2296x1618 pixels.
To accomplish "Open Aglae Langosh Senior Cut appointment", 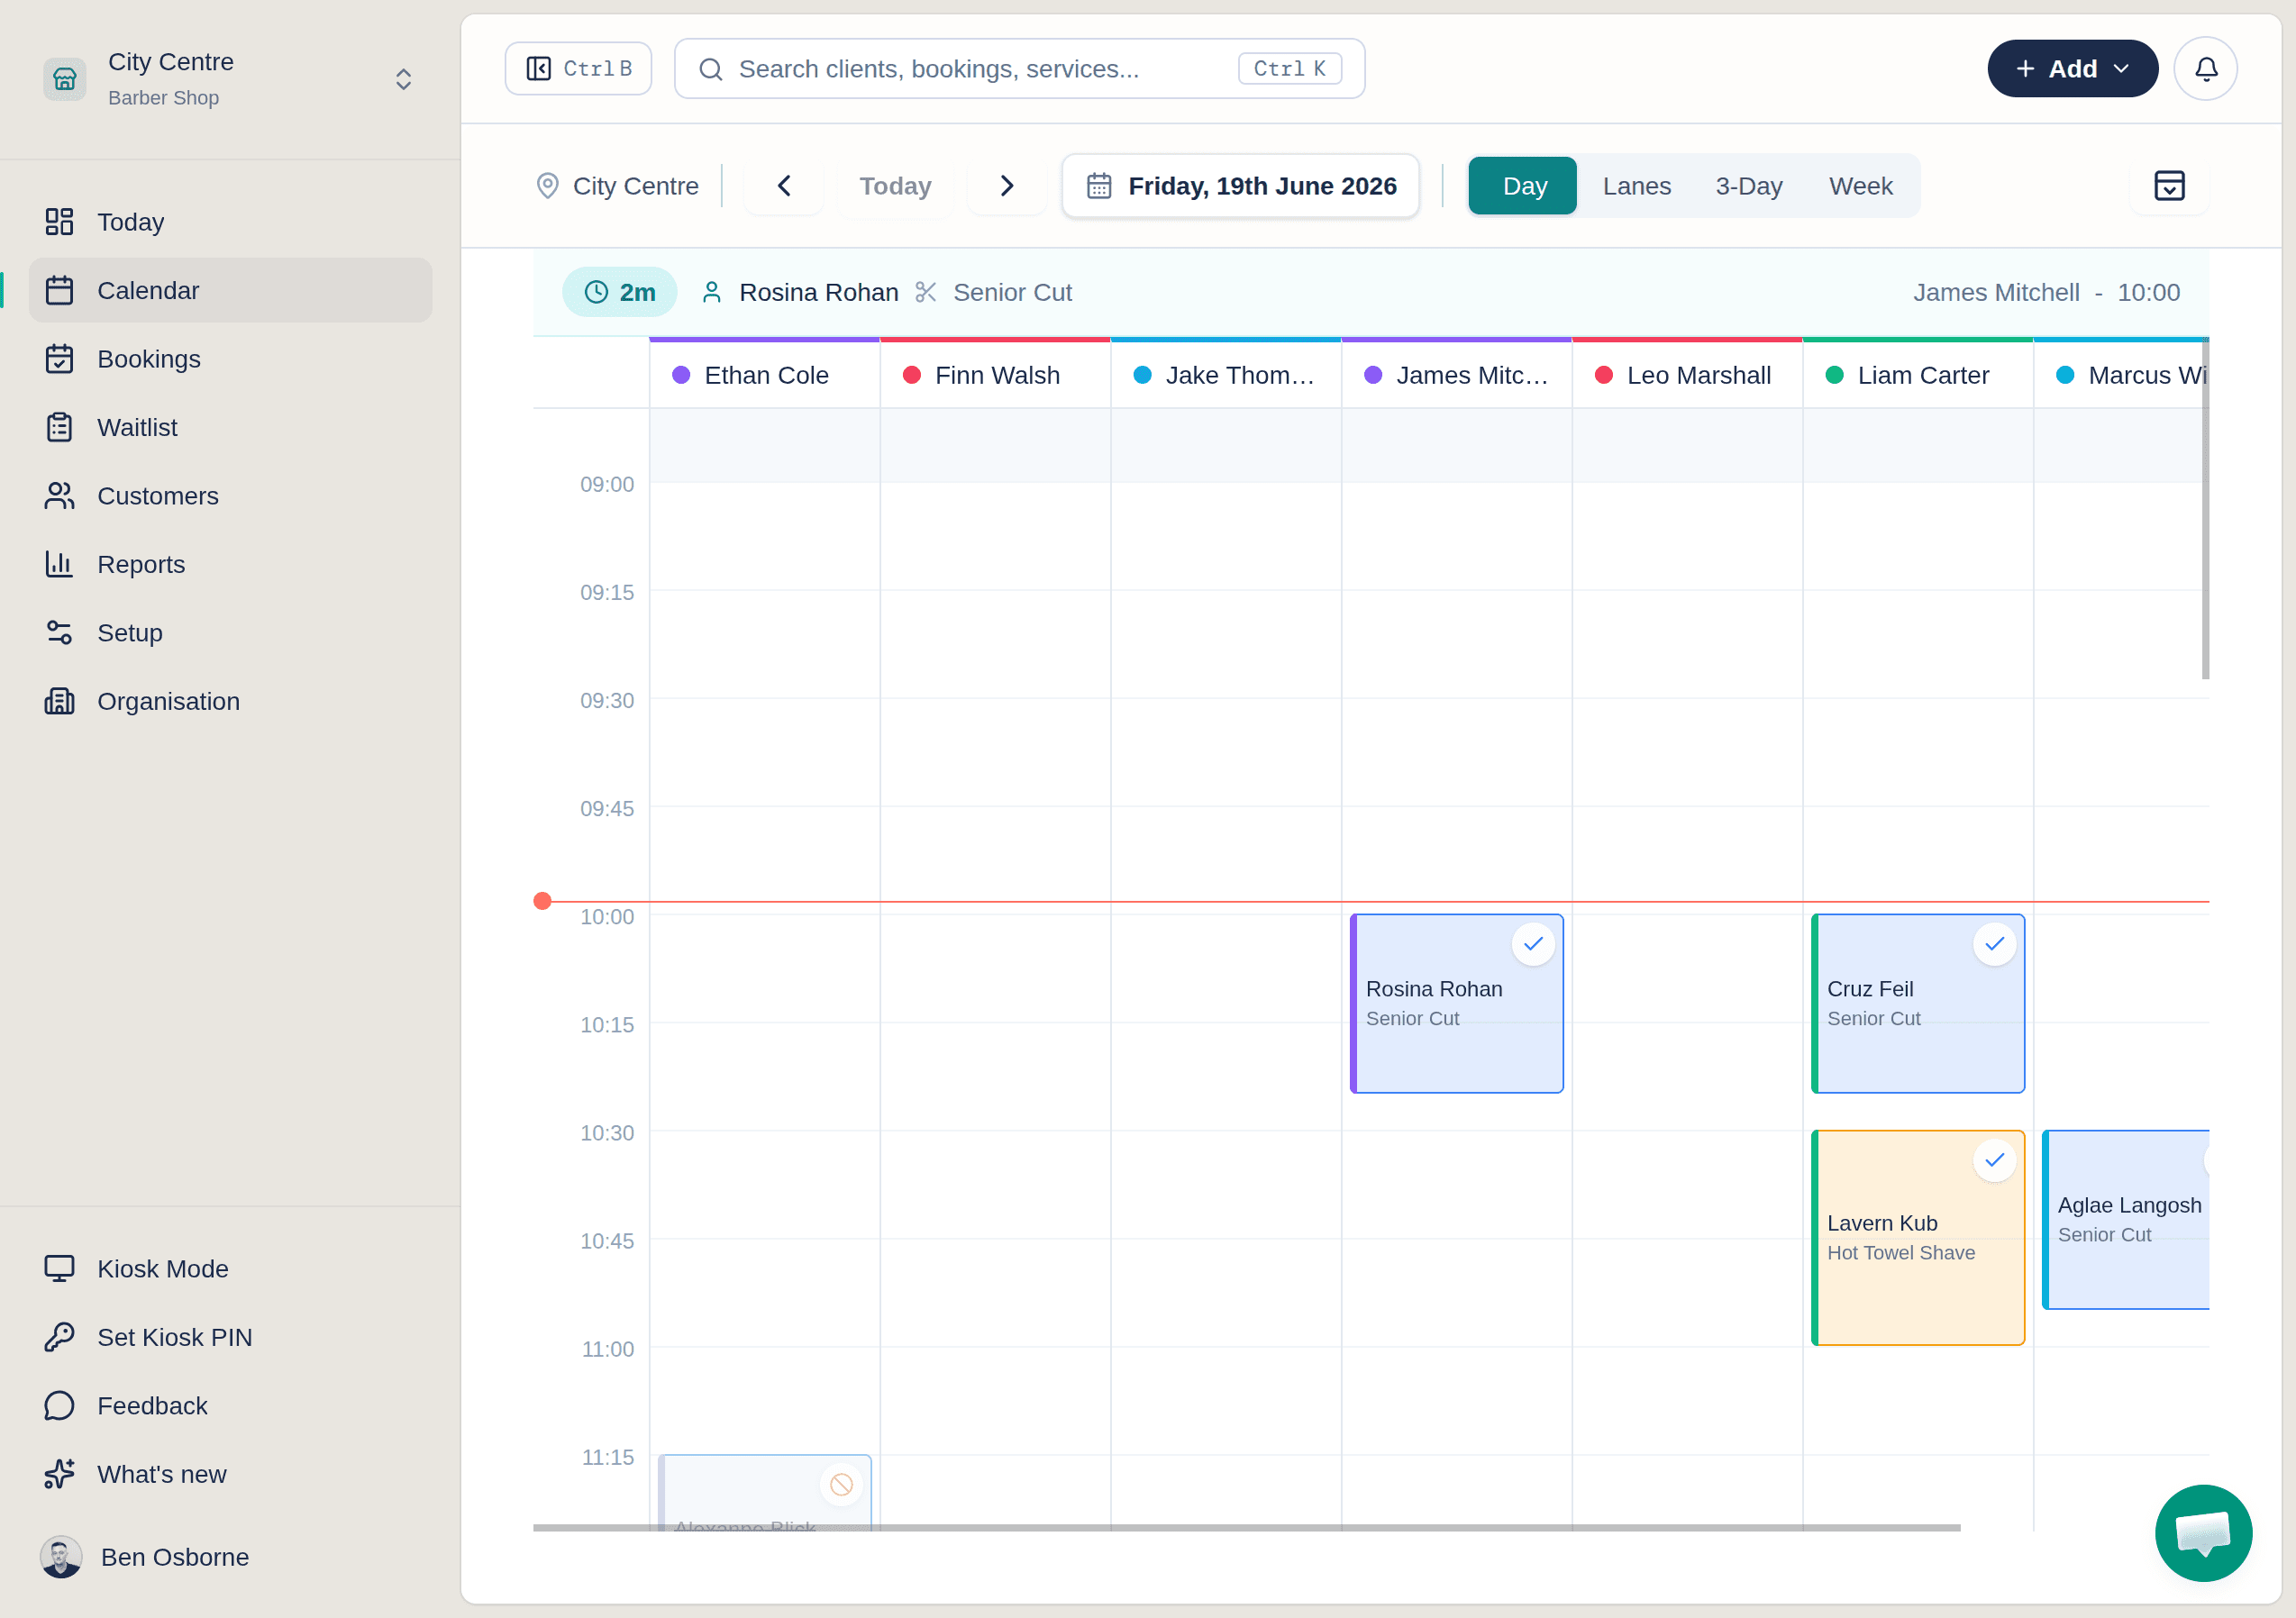I will [x=2126, y=1220].
